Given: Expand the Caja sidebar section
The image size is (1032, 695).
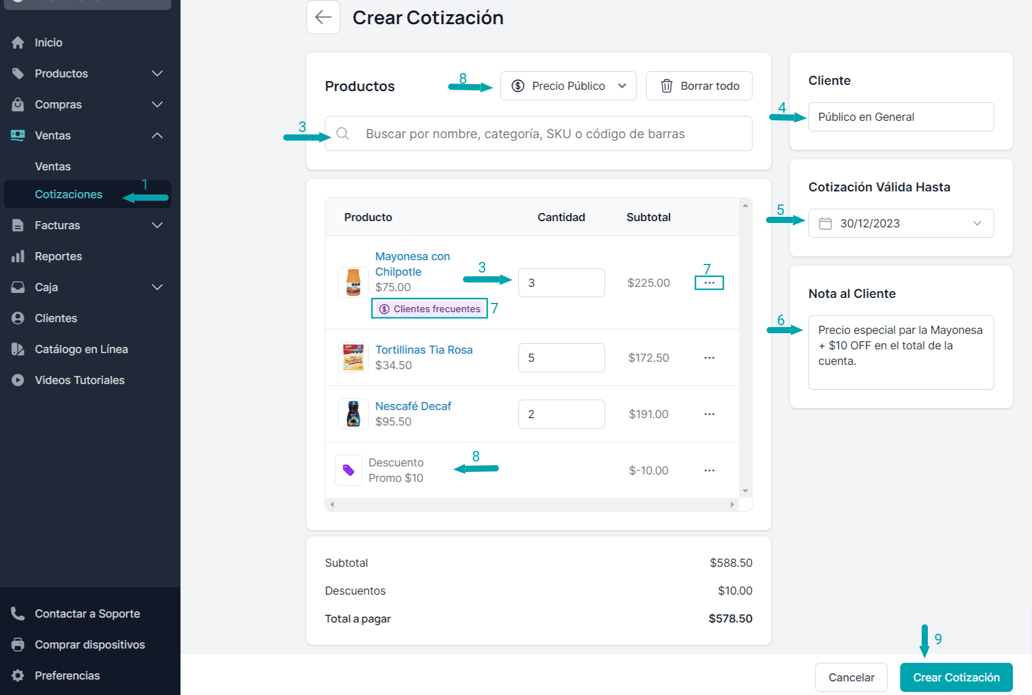Looking at the screenshot, I should (157, 288).
